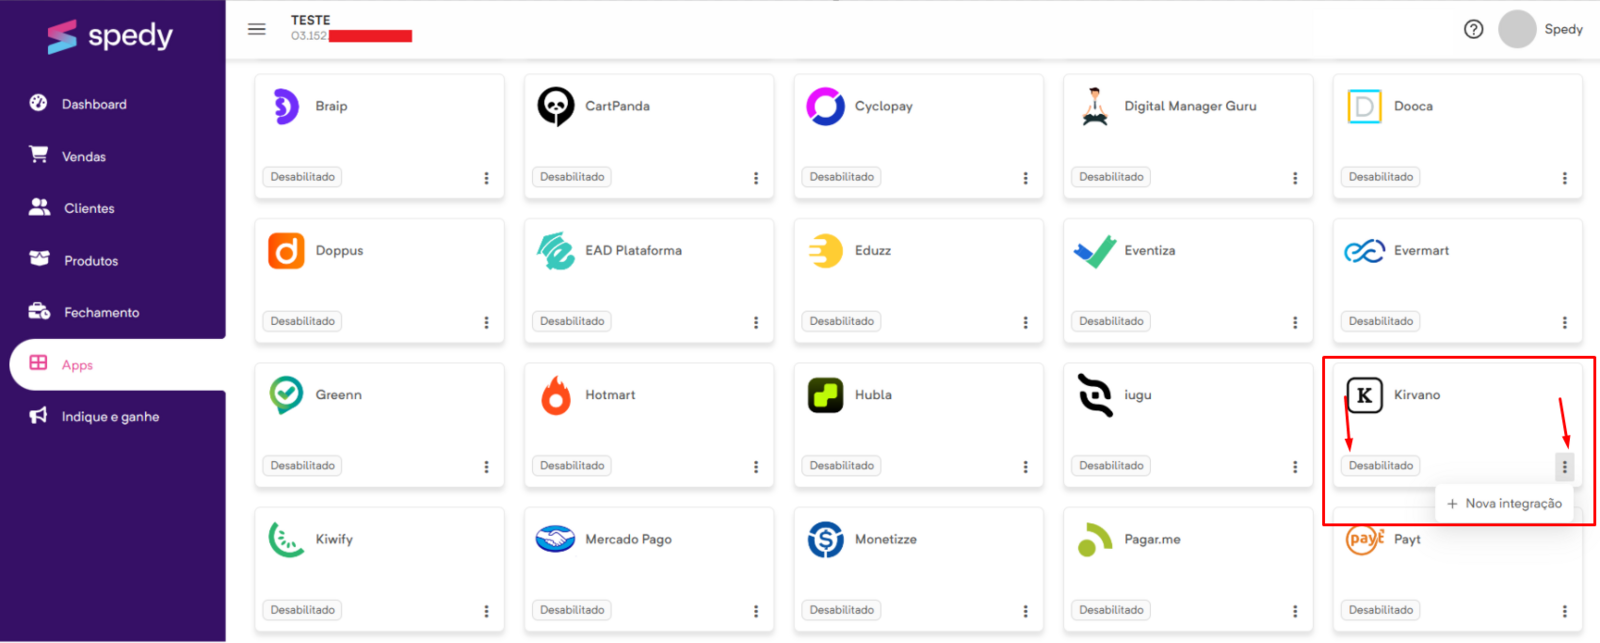Open the three-dot menu on Braip card
Screen dimensions: 1600x643
click(486, 178)
